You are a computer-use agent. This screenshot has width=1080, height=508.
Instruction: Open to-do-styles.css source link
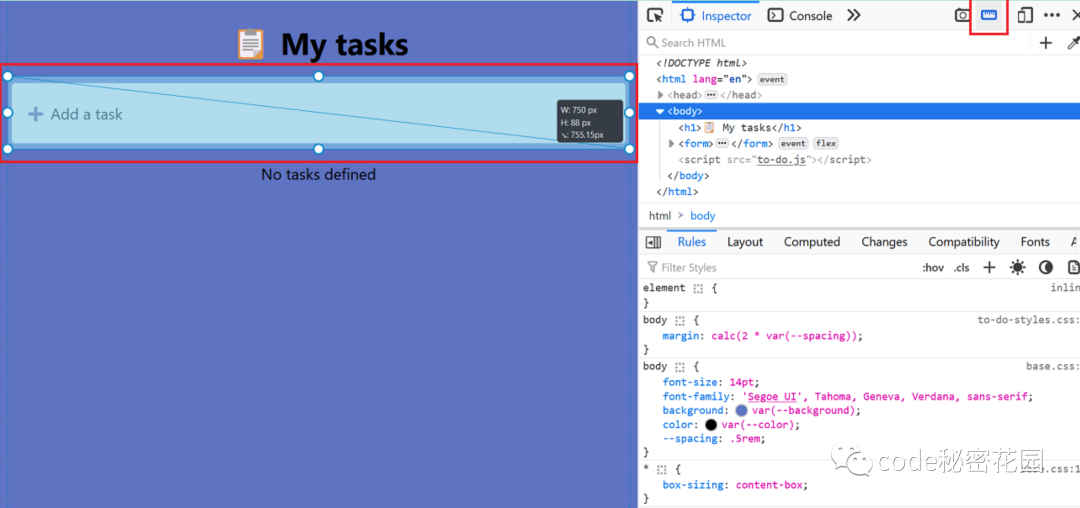tap(1028, 320)
